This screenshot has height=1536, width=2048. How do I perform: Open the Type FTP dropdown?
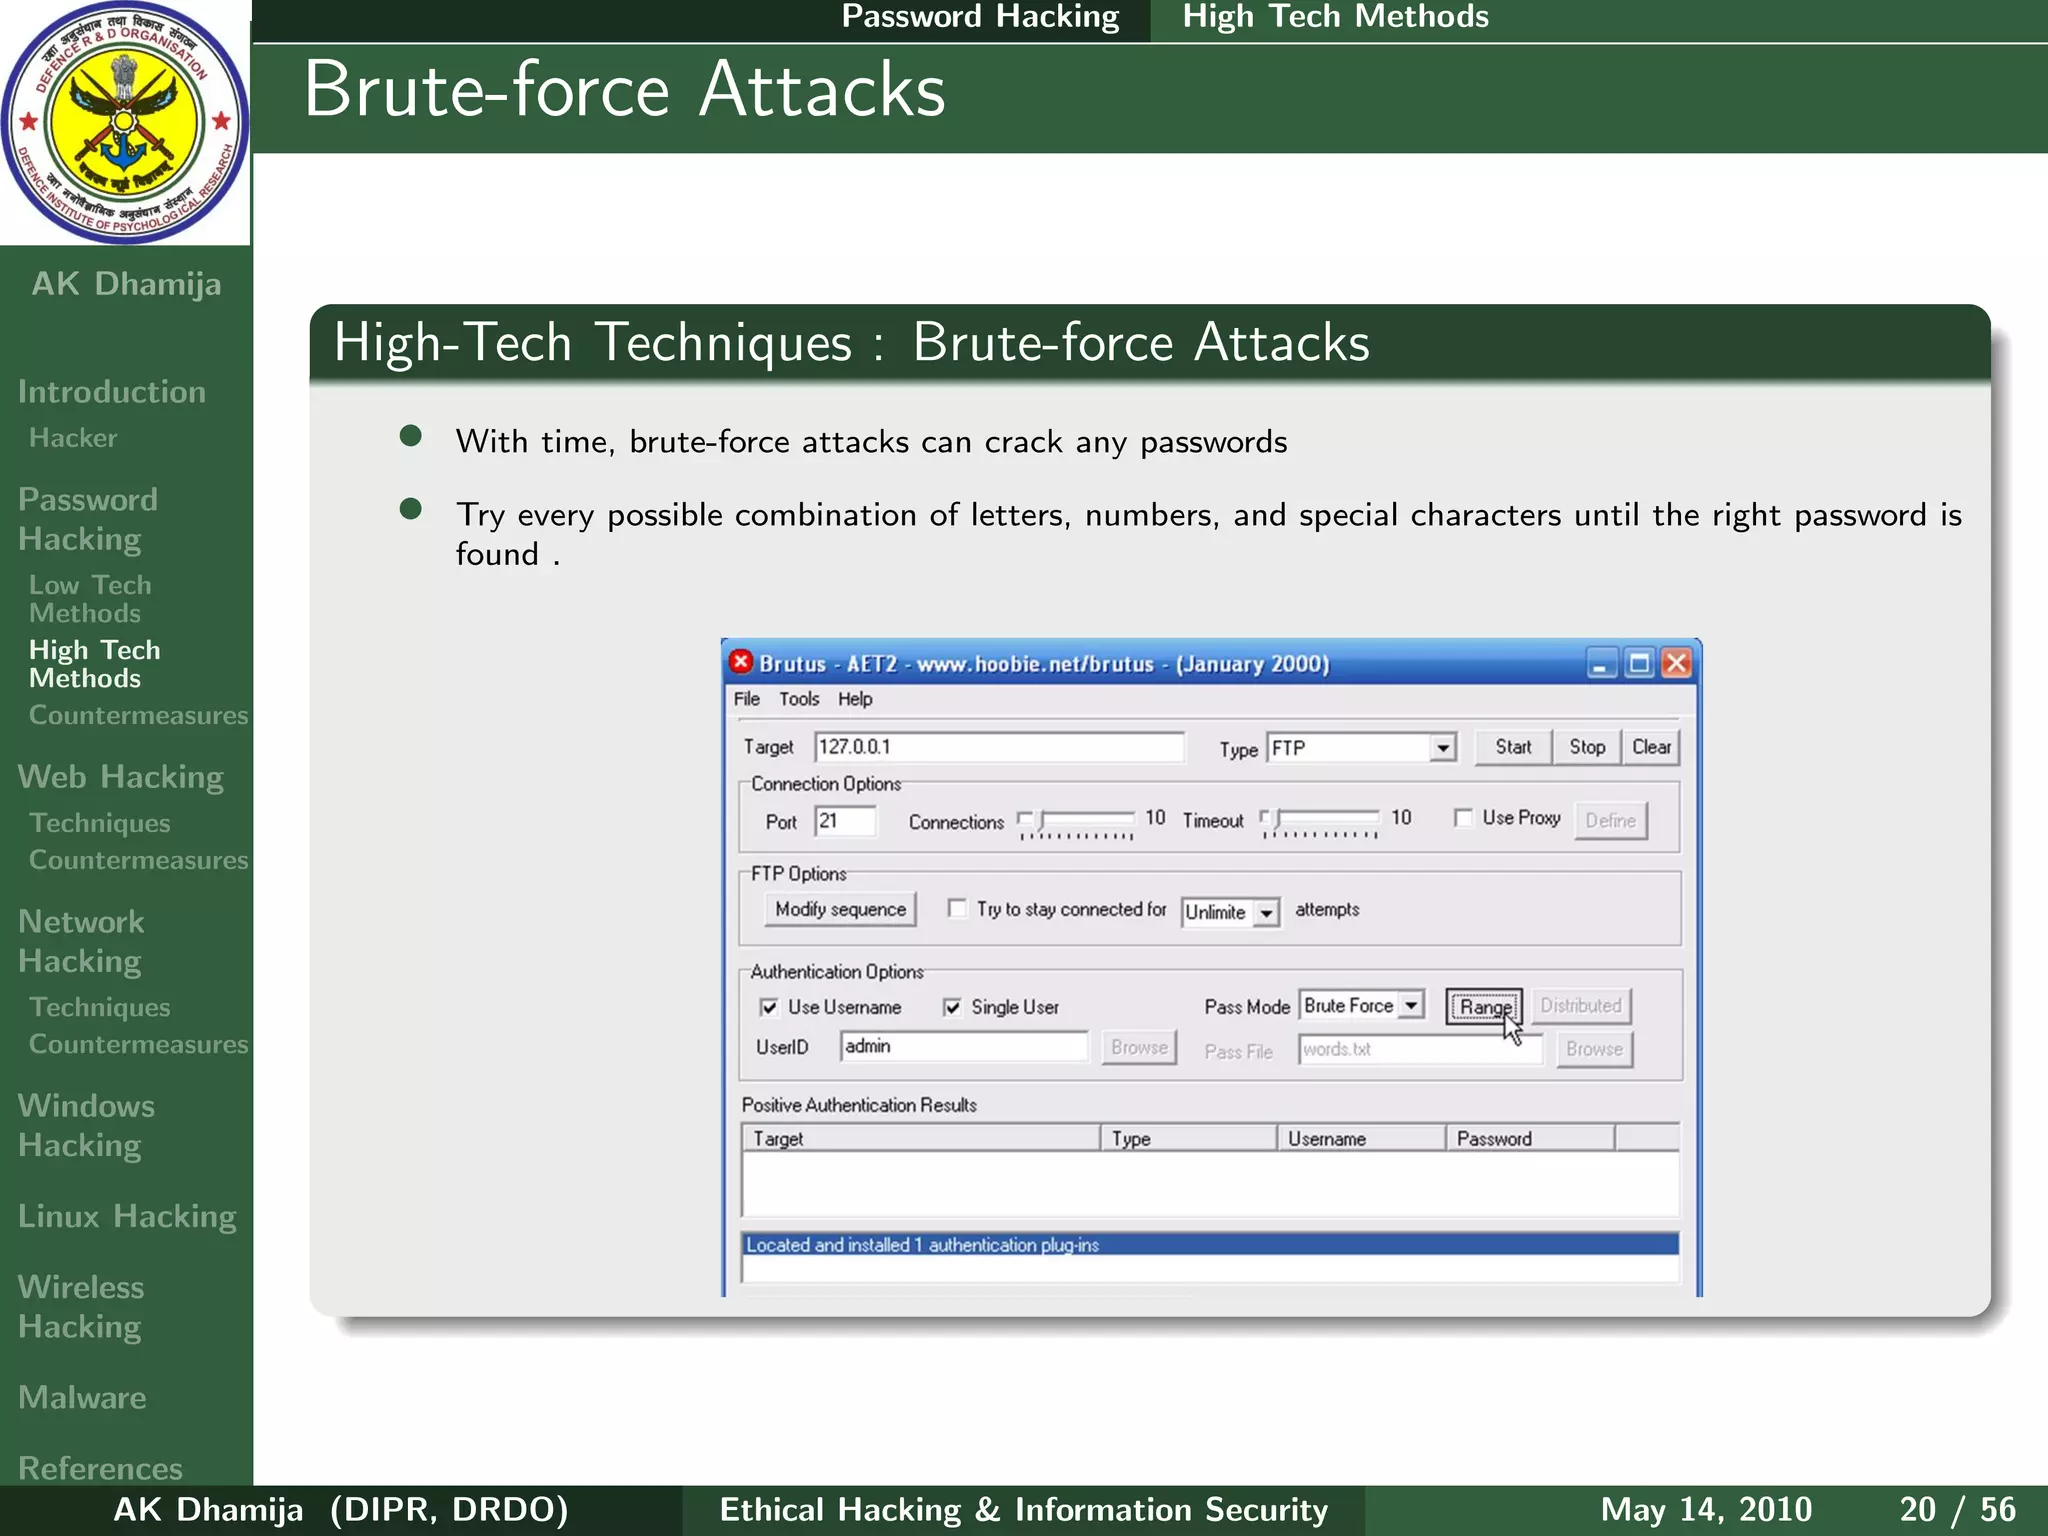[x=1442, y=748]
